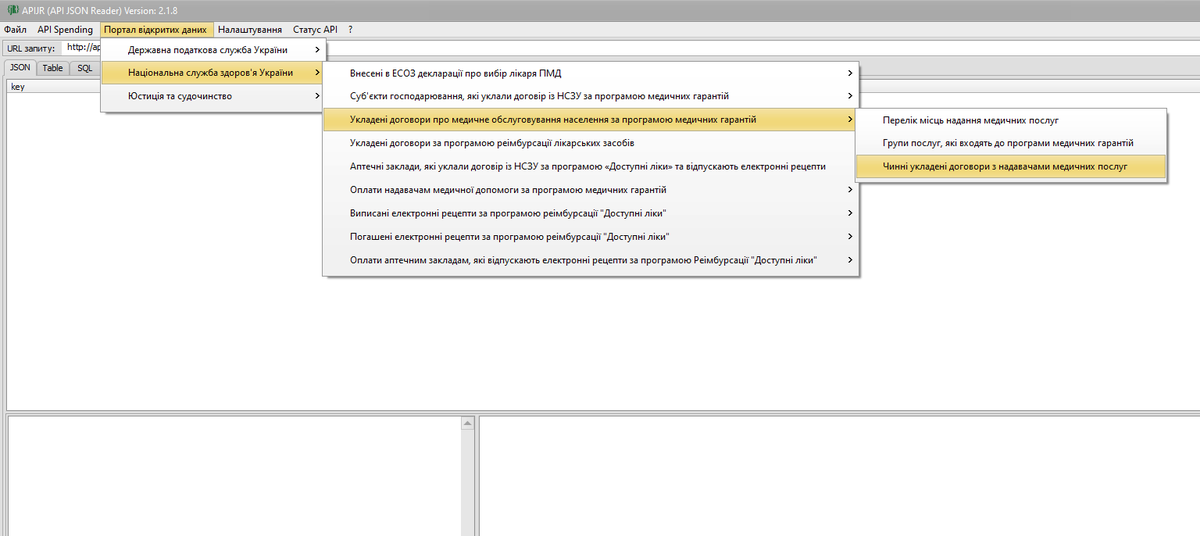The width and height of the screenshot is (1200, 536).
Task: Choose Погашені електронні рецепти item
Action: pyautogui.click(x=590, y=236)
